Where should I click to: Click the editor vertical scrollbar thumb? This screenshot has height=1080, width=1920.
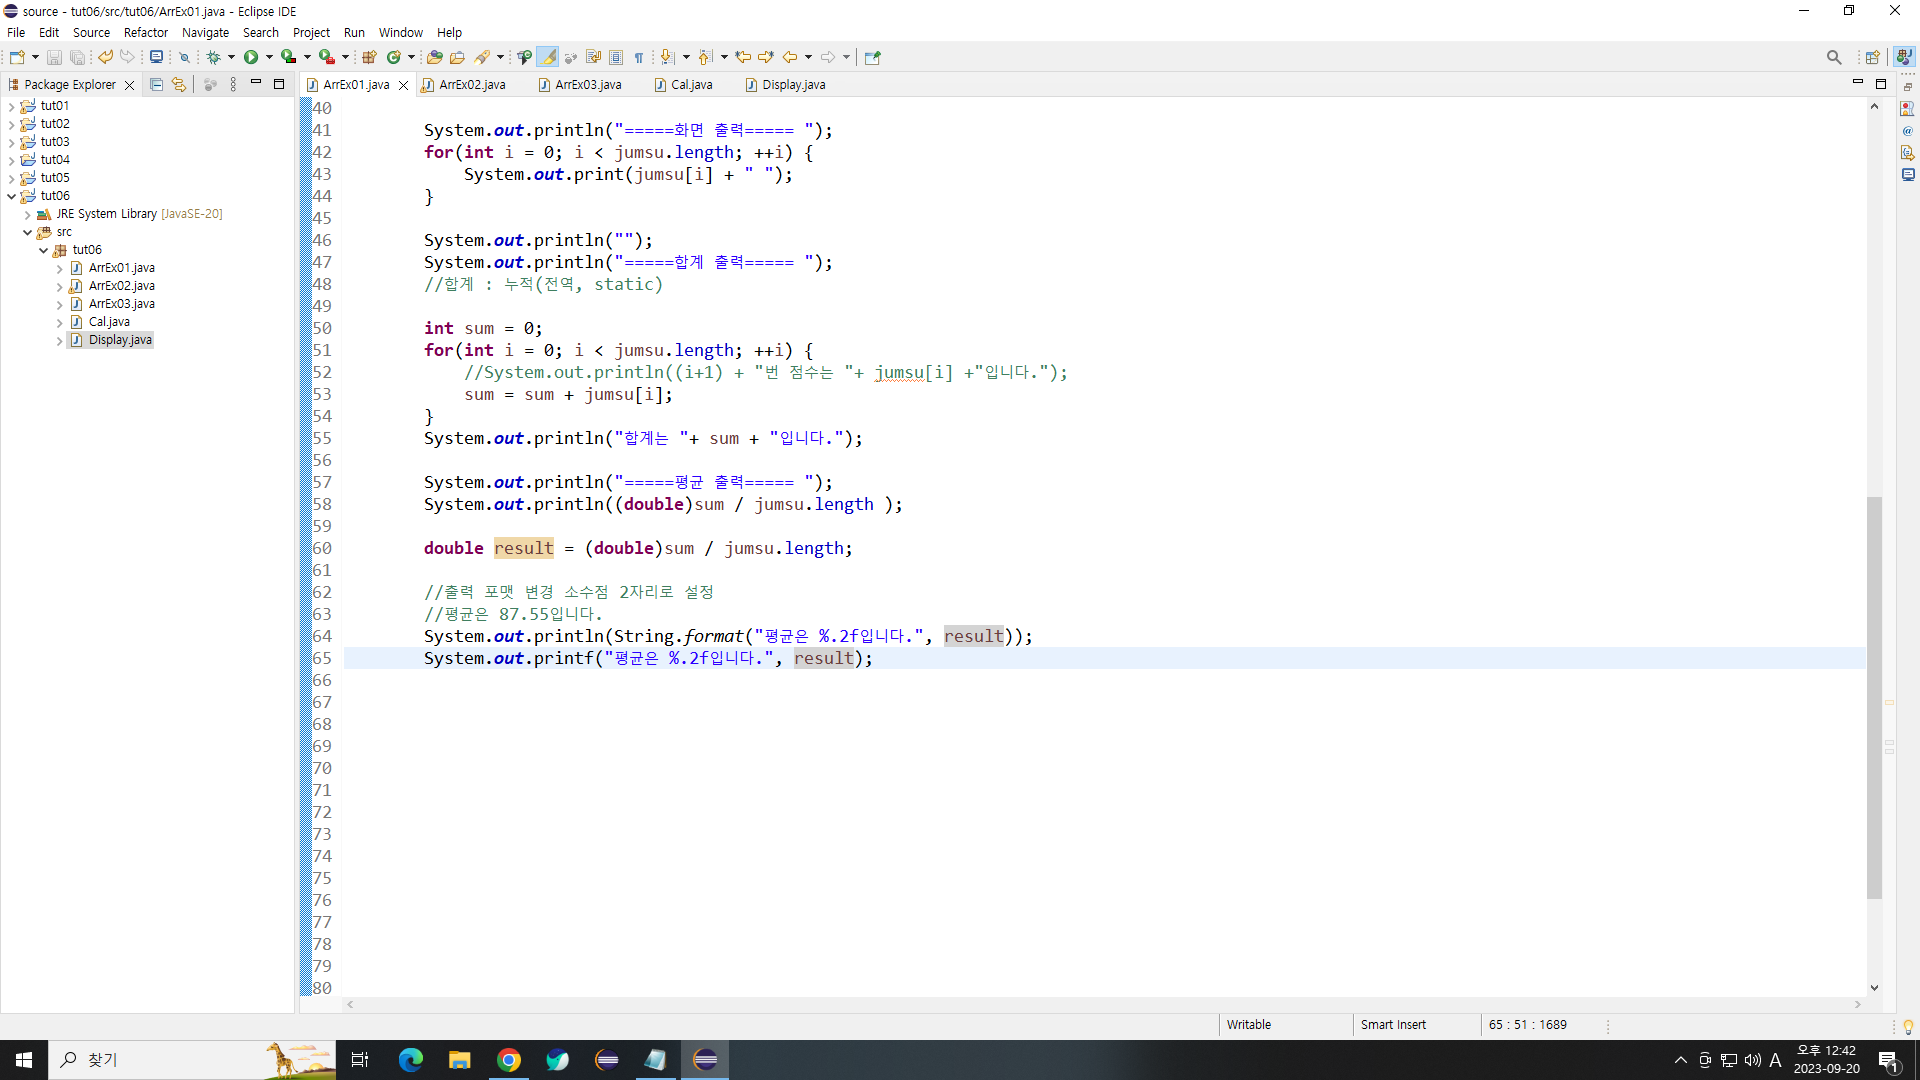point(1874,697)
